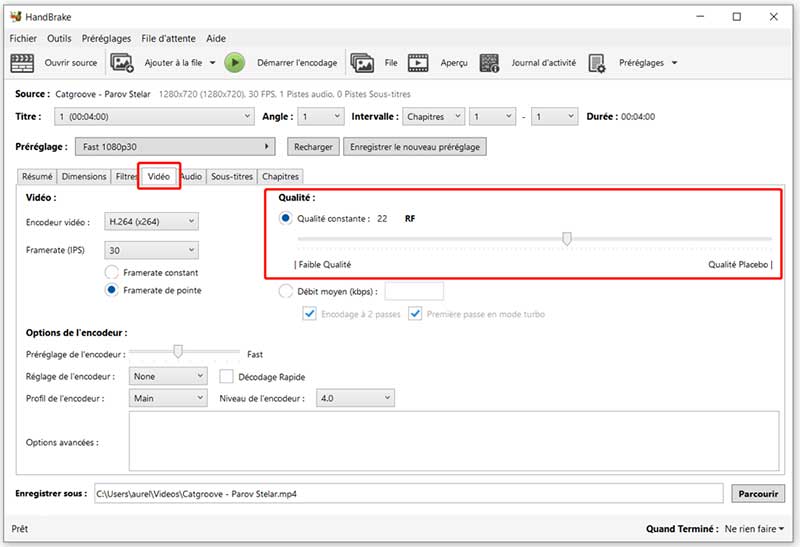
Task: Switch to the Dimensions tab
Action: point(84,176)
